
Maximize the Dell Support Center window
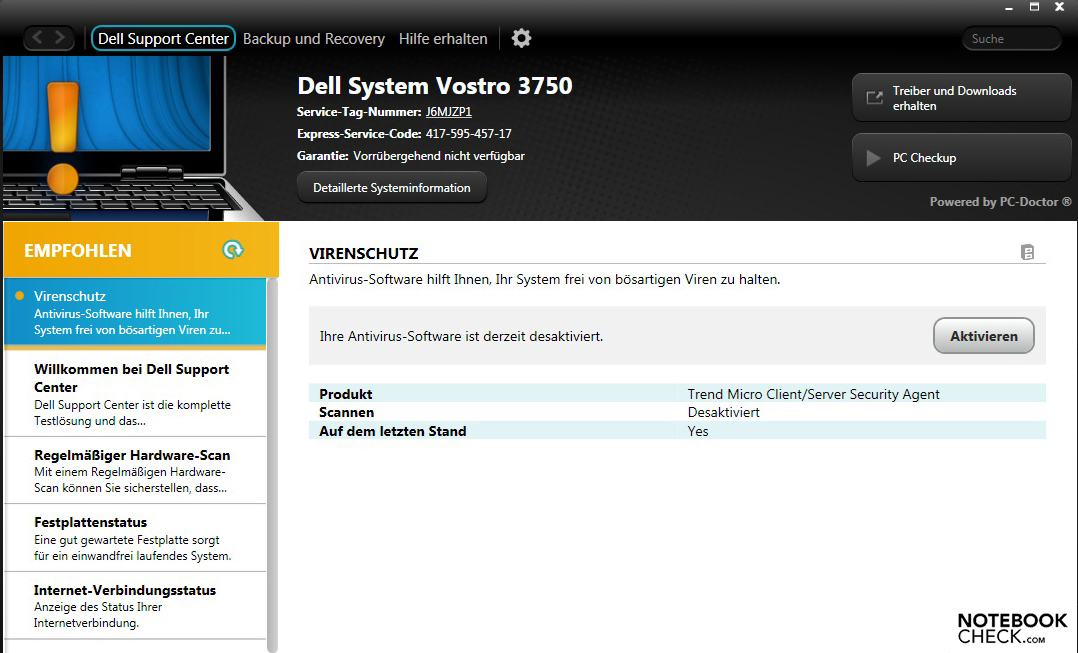coord(1034,7)
